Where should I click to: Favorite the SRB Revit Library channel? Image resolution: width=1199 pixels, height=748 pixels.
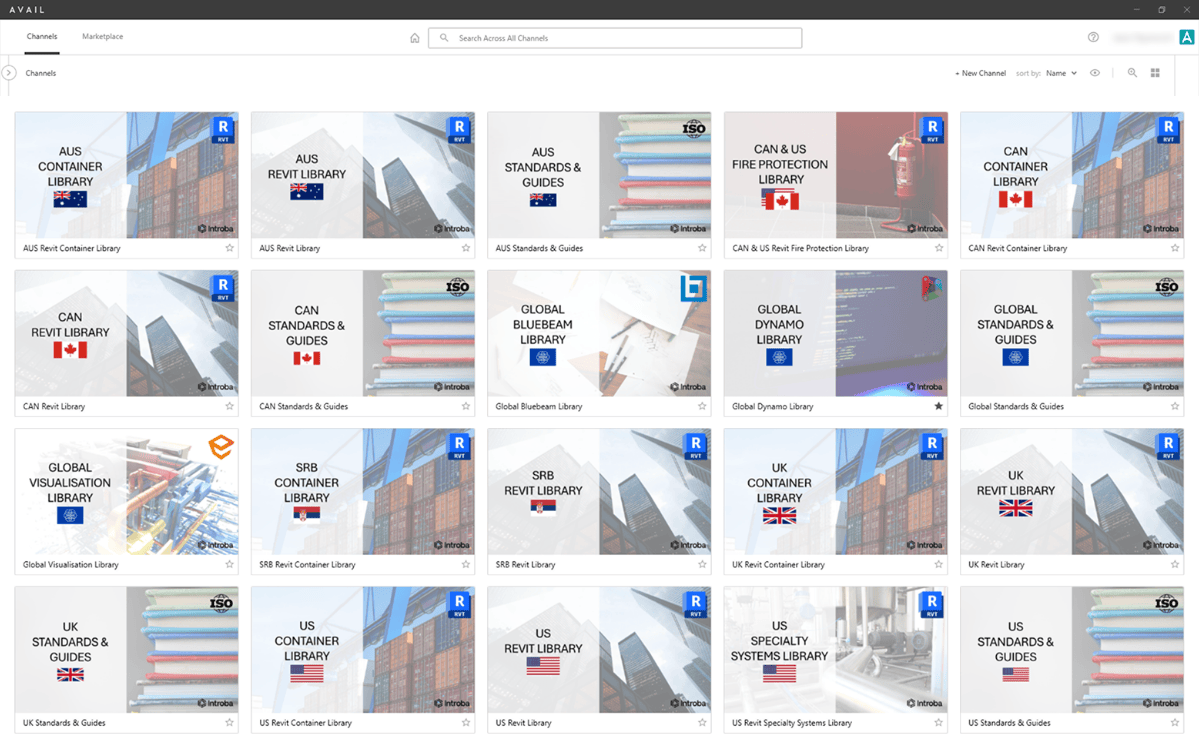702,564
